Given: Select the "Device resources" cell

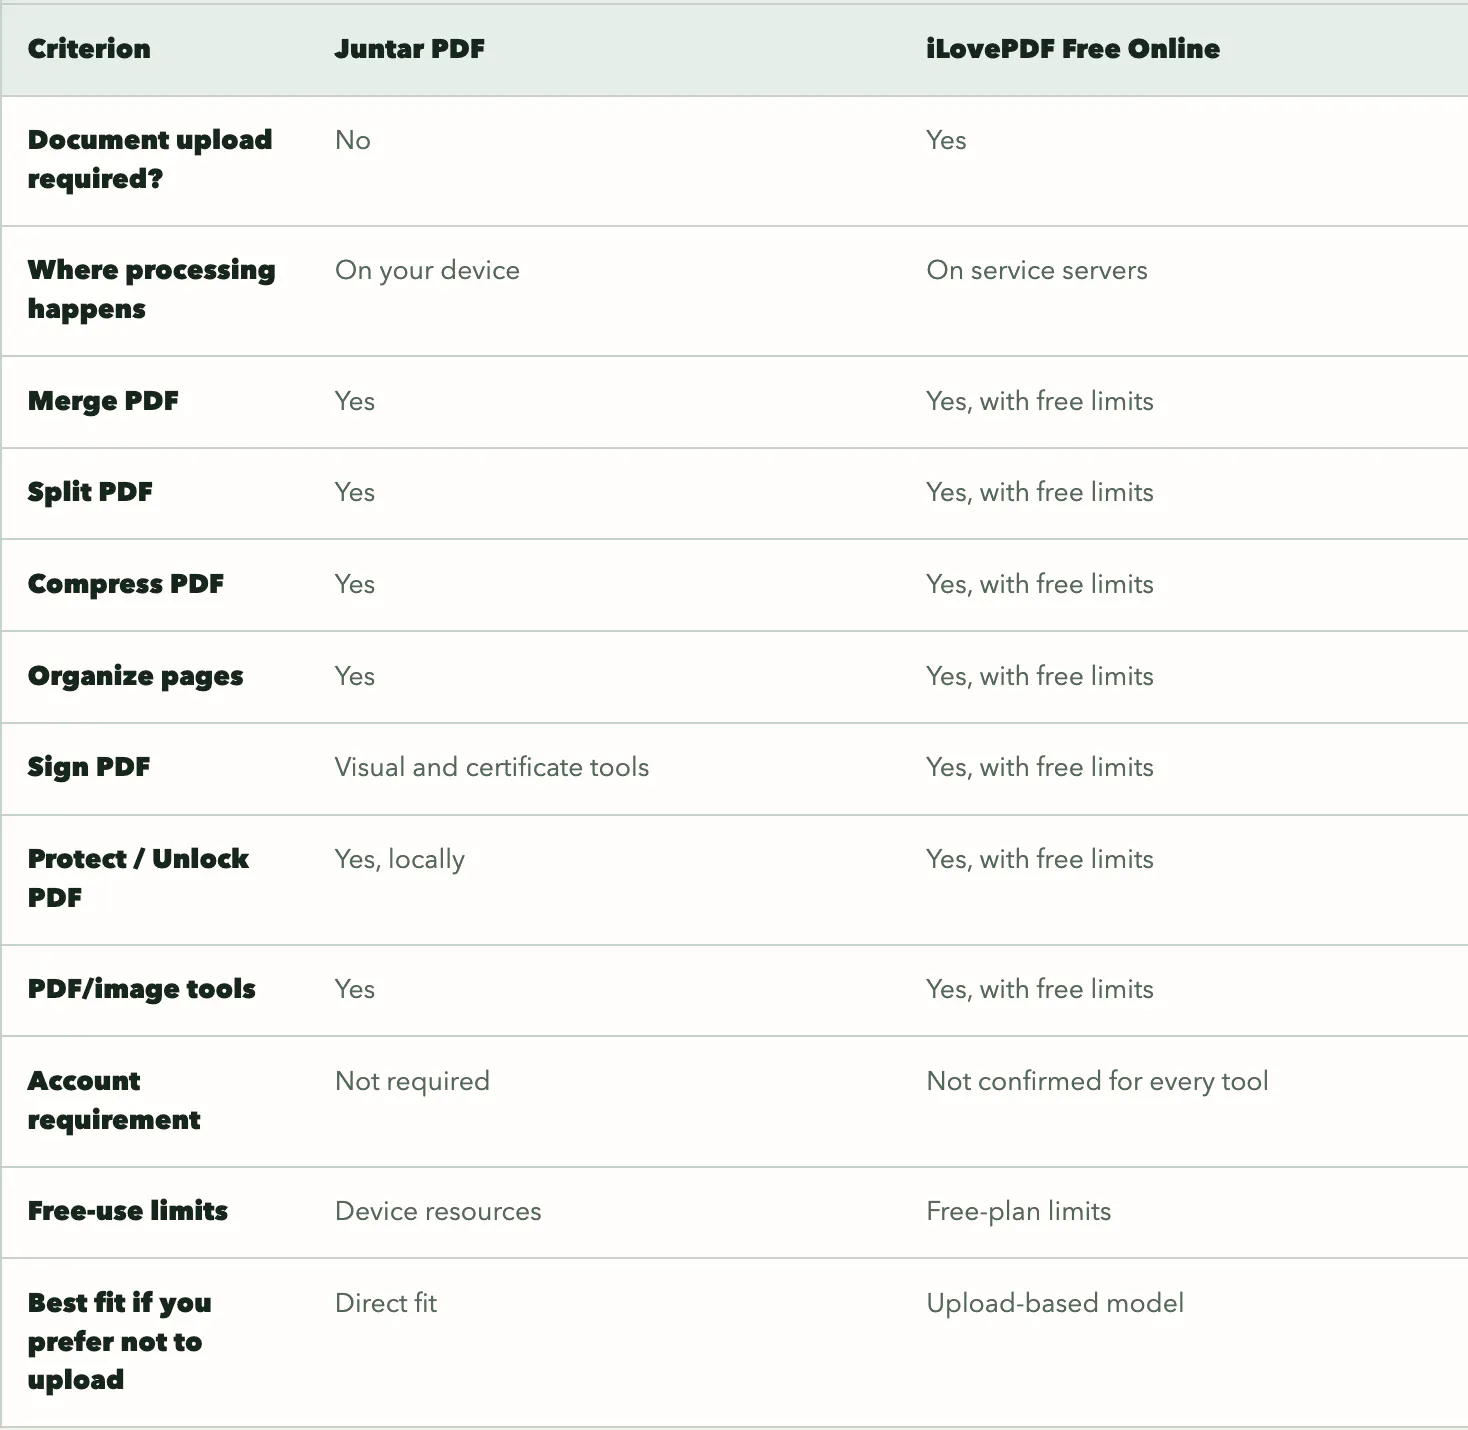Looking at the screenshot, I should coord(438,1211).
